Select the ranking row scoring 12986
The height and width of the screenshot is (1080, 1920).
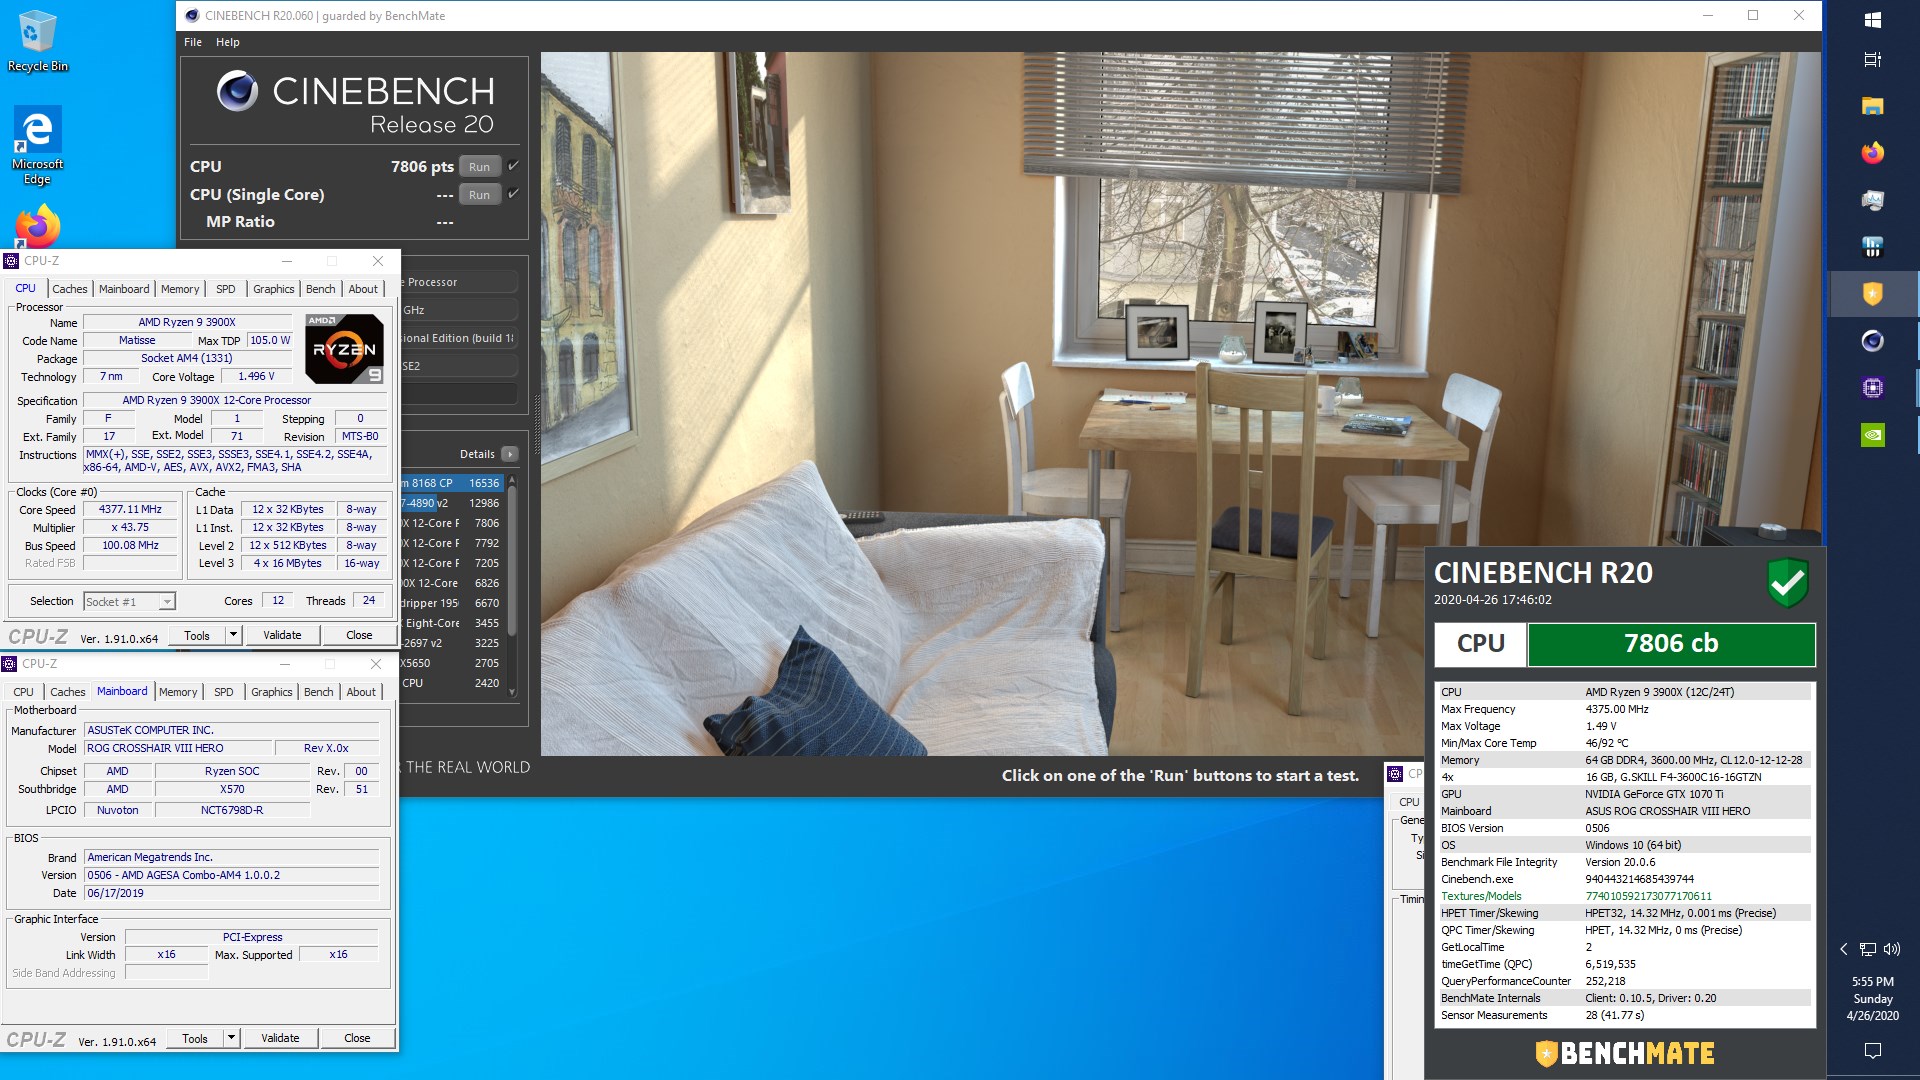[452, 503]
